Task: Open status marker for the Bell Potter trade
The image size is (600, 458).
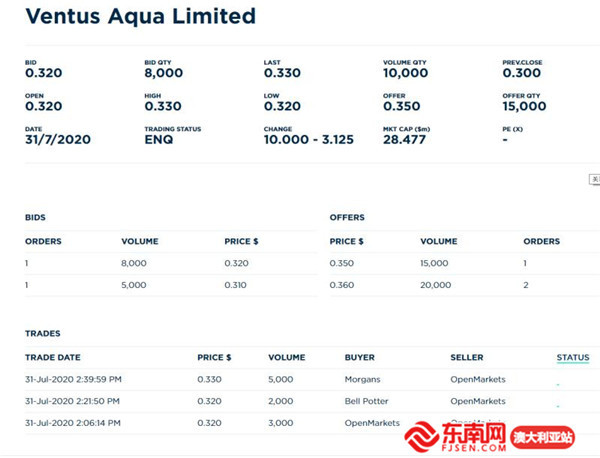Action: [x=558, y=405]
